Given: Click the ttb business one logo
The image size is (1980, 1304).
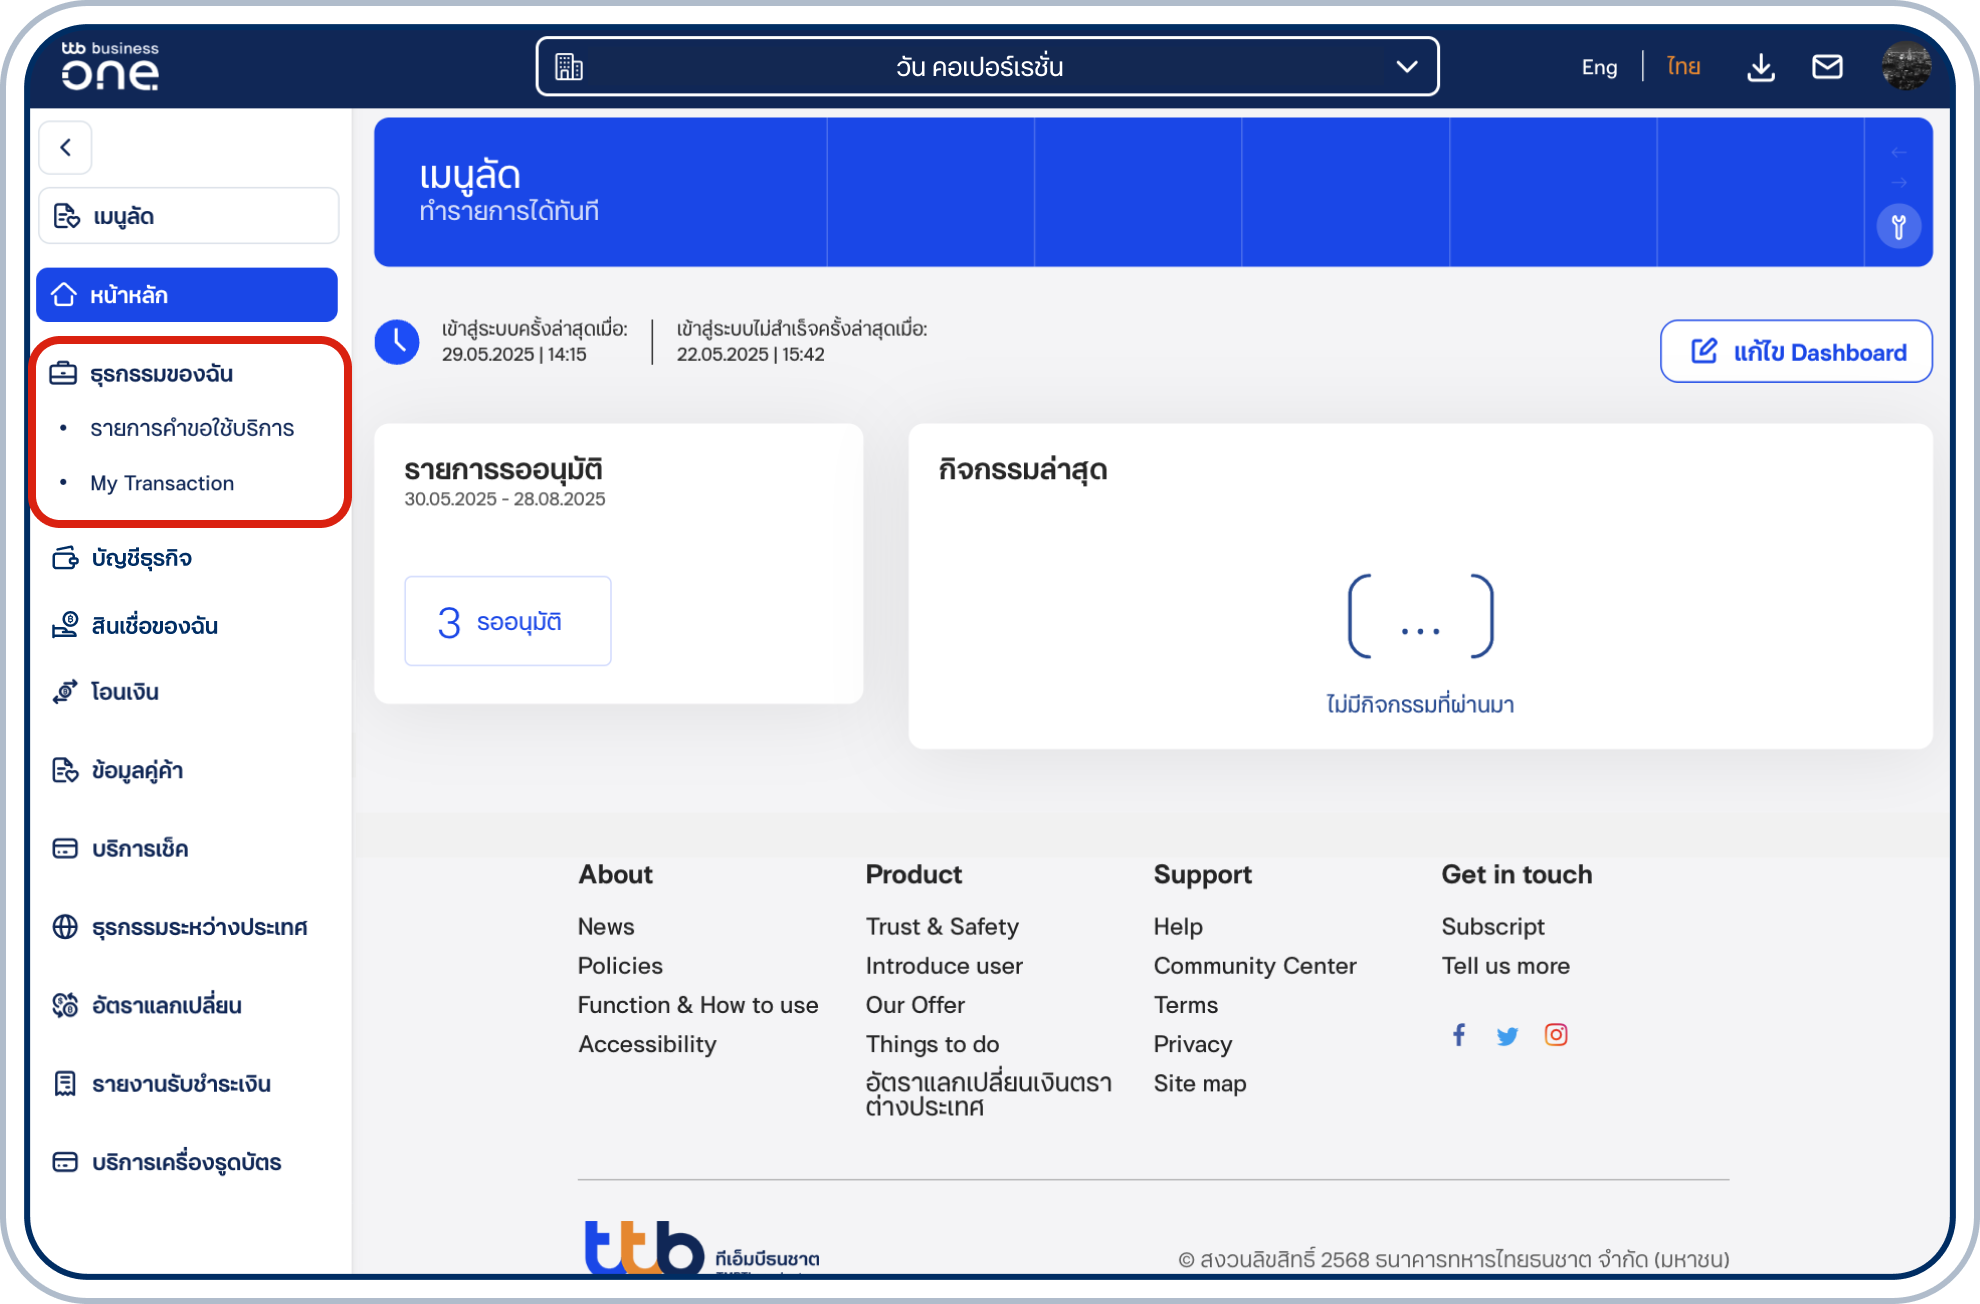Looking at the screenshot, I should [x=110, y=67].
